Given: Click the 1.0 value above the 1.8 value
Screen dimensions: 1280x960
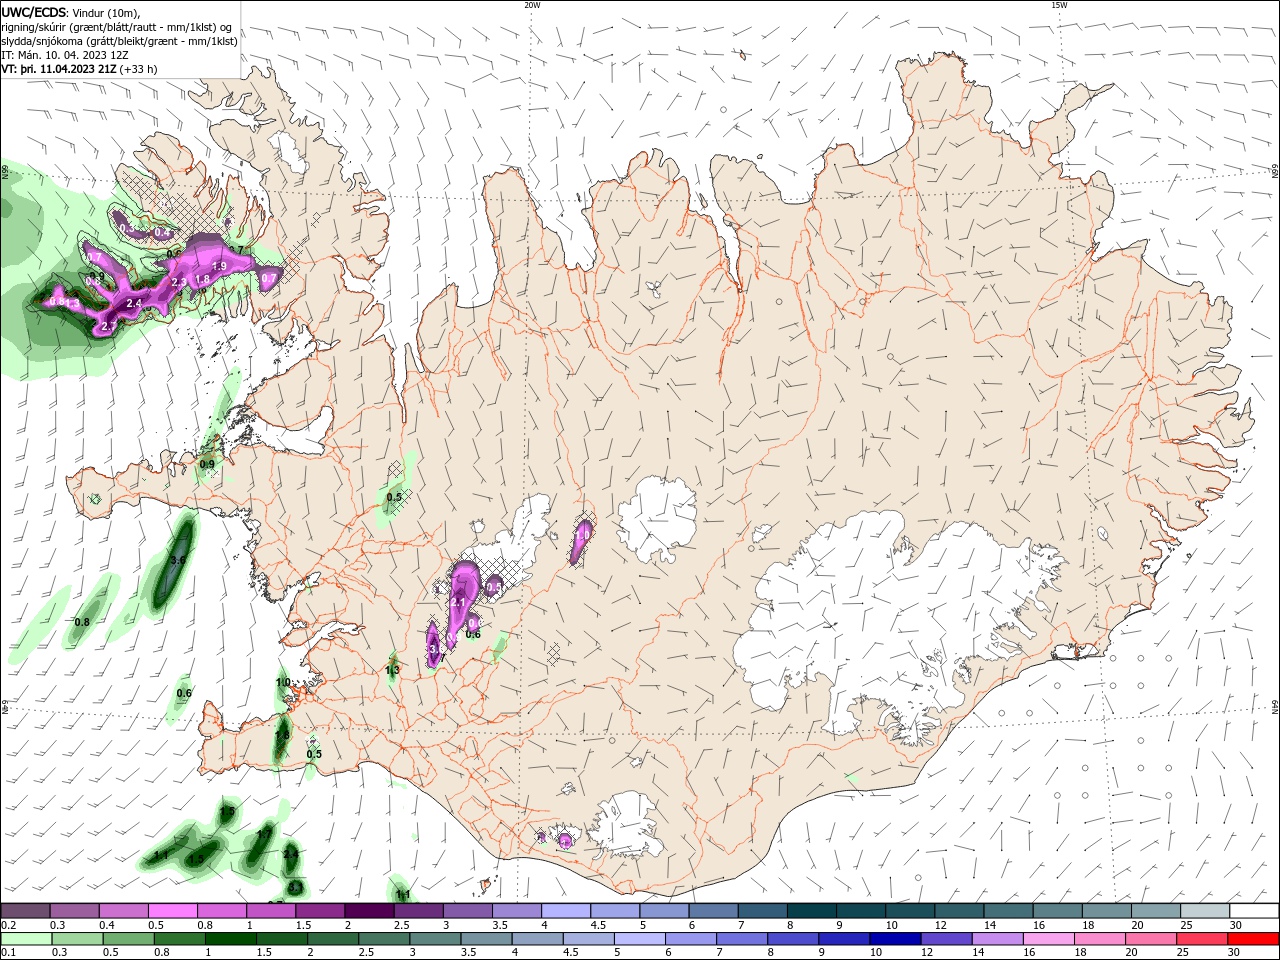Looking at the screenshot, I should 283,682.
